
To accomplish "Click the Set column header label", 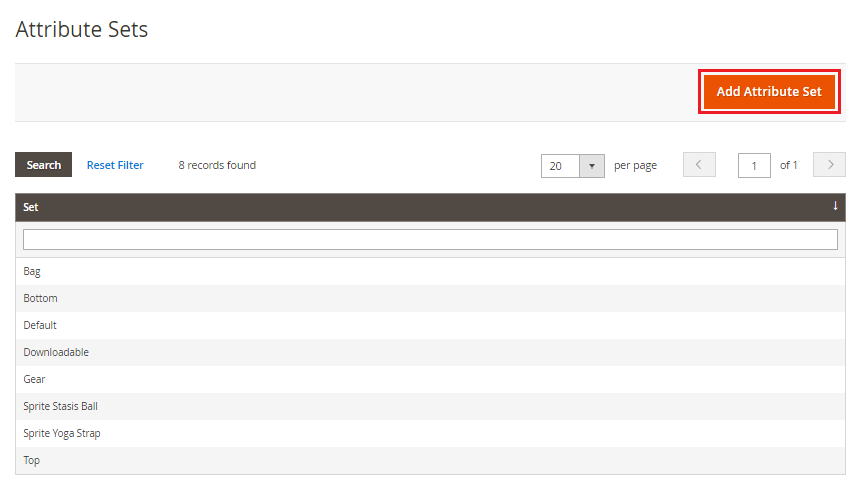I will pos(31,207).
